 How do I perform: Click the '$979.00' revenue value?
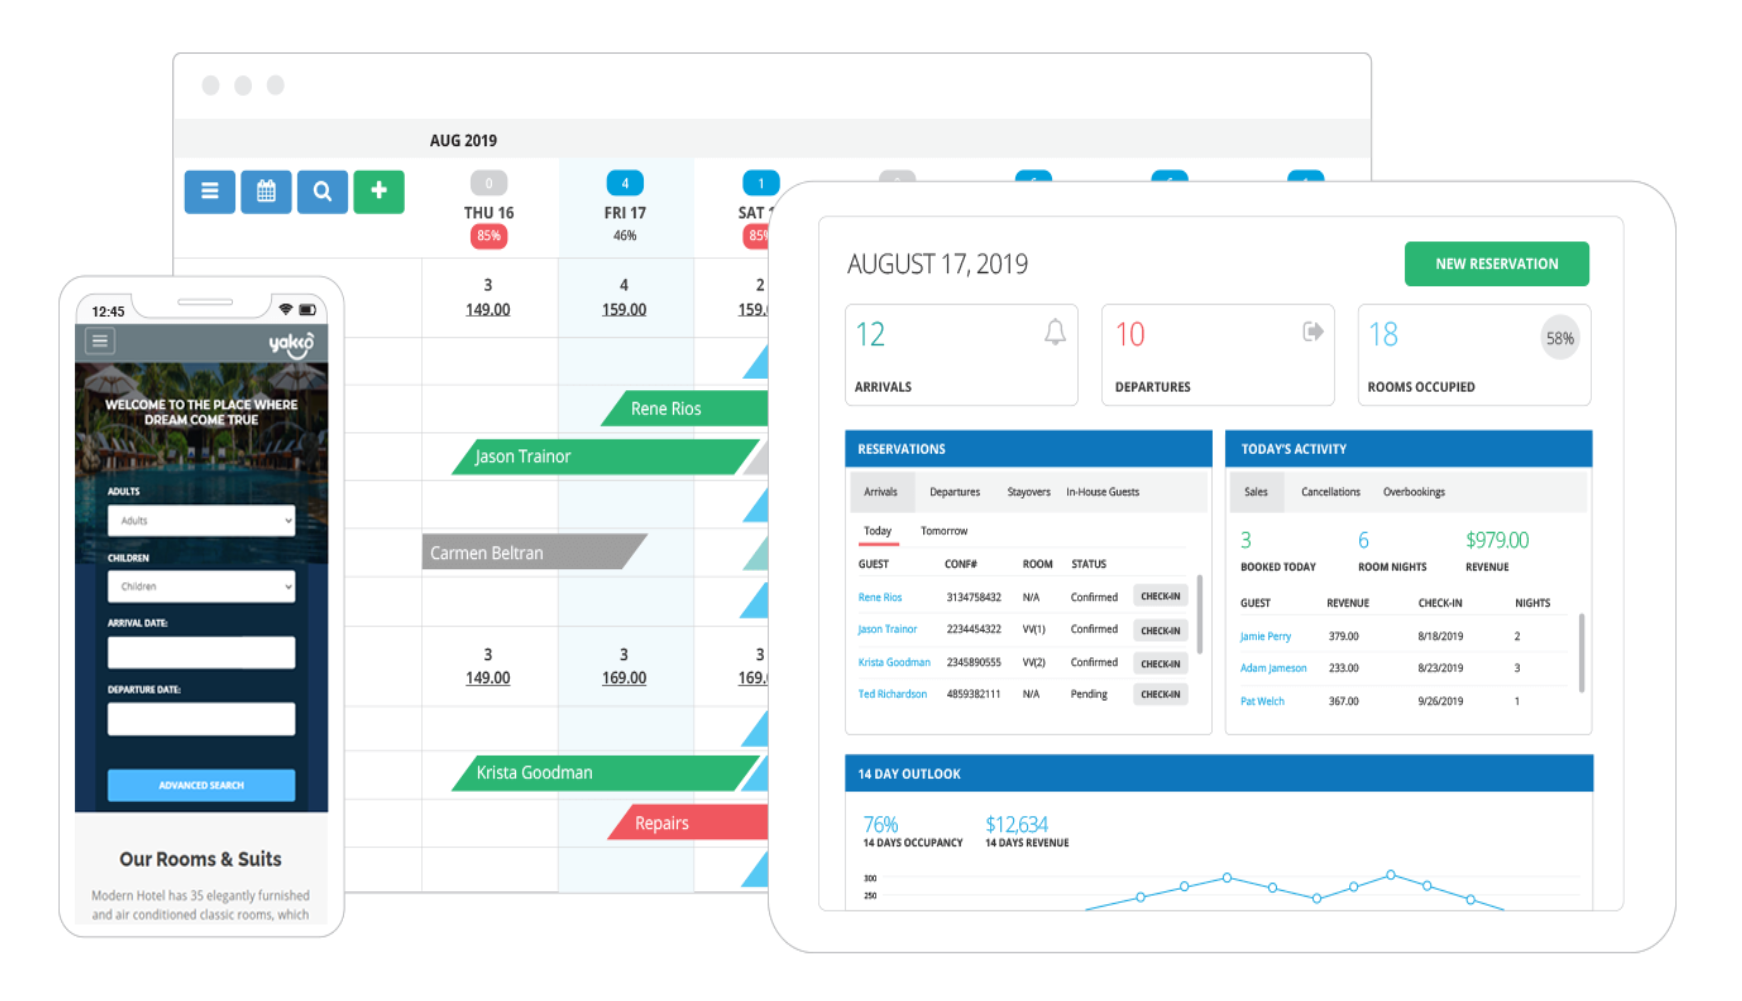tap(1497, 540)
